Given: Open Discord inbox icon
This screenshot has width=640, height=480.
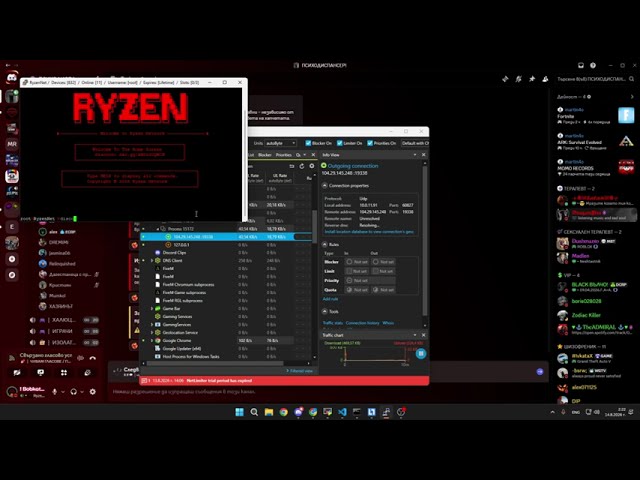Looking at the screenshot, I should [x=581, y=65].
